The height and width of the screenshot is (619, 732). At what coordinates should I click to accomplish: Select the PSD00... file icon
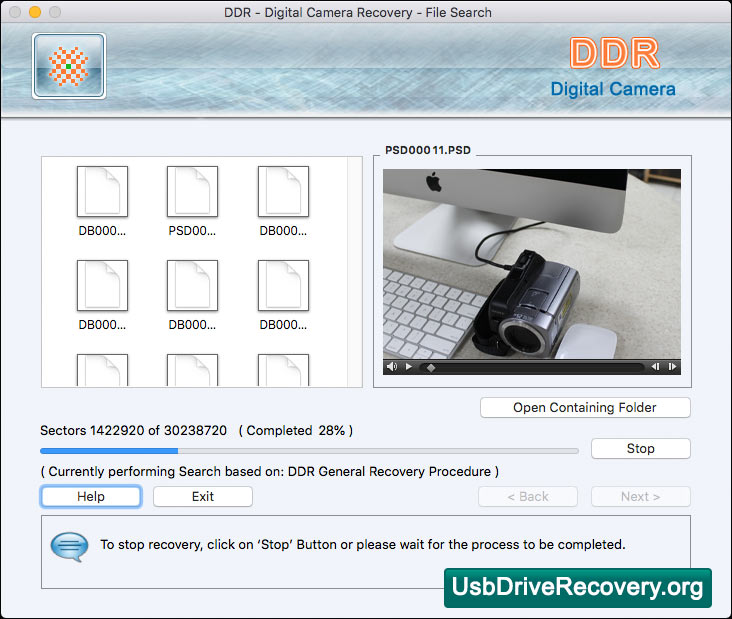pyautogui.click(x=192, y=191)
